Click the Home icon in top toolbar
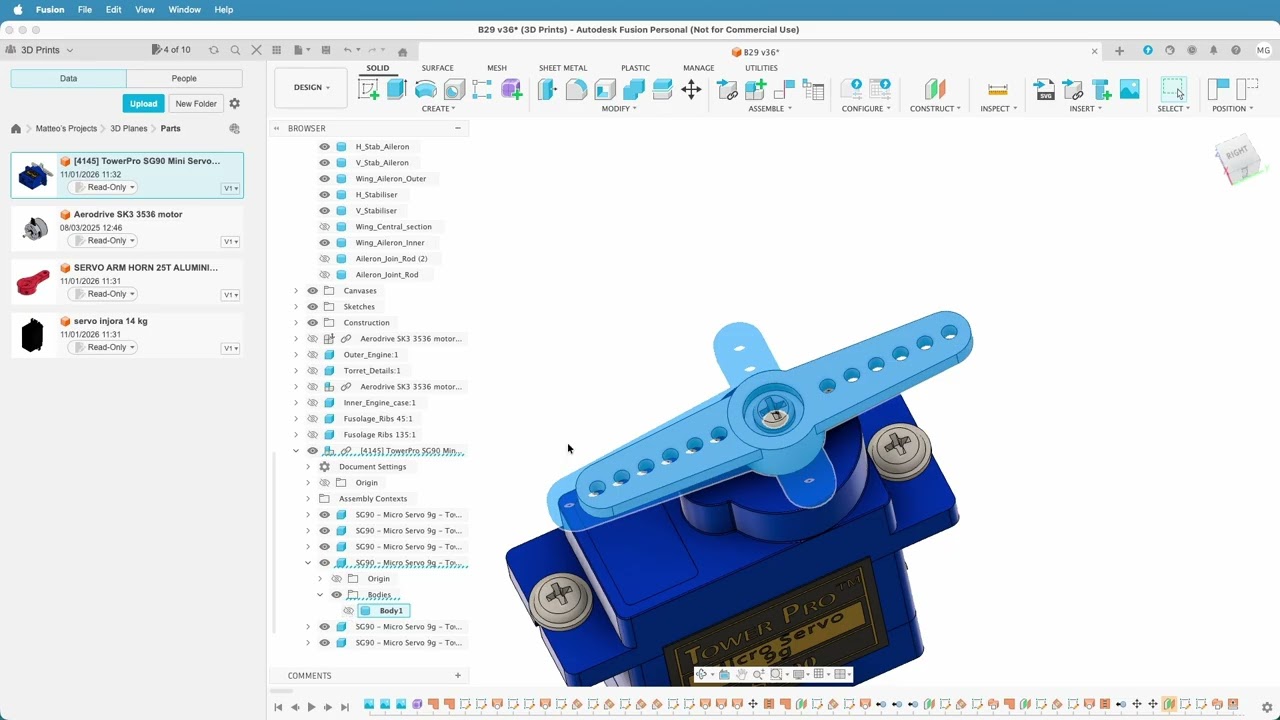Viewport: 1280px width, 720px height. pyautogui.click(x=402, y=51)
